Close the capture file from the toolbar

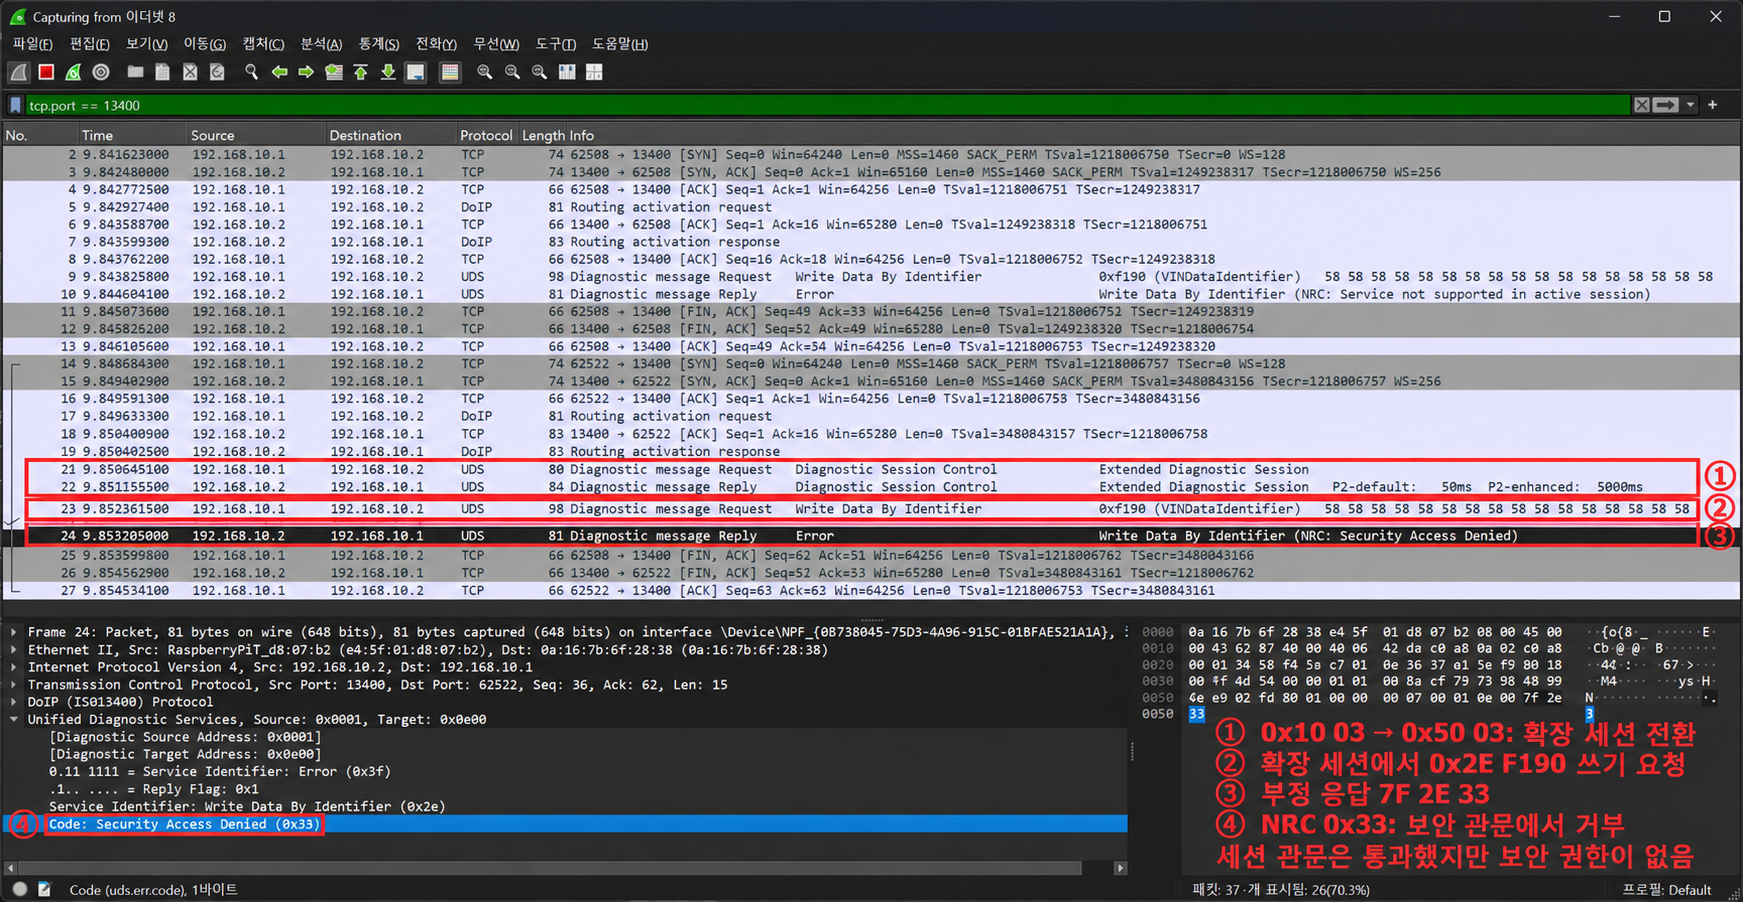pos(190,72)
